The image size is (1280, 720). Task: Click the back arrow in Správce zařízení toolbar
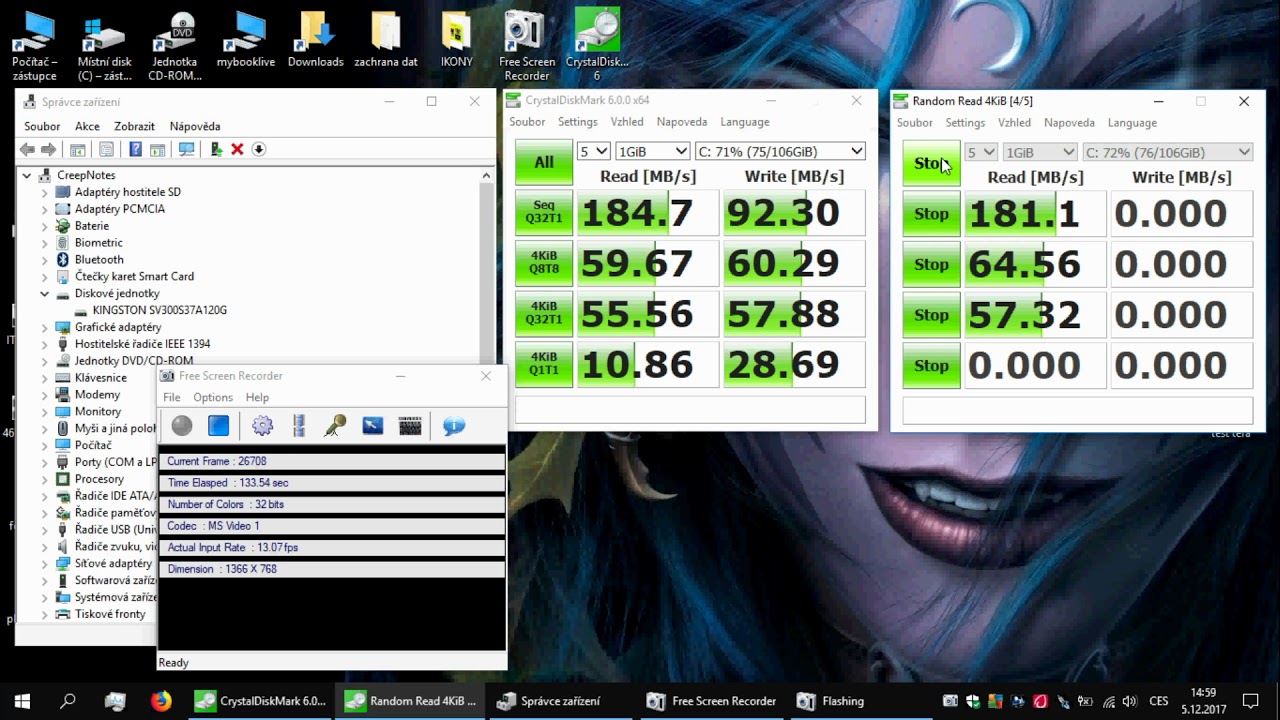[x=28, y=149]
